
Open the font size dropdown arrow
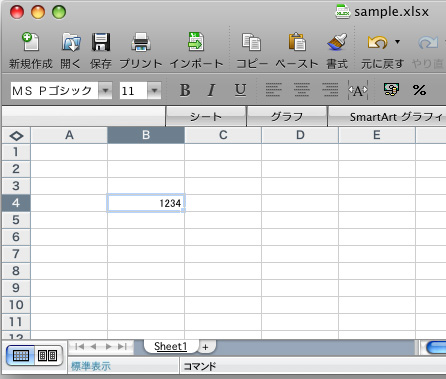[154, 90]
